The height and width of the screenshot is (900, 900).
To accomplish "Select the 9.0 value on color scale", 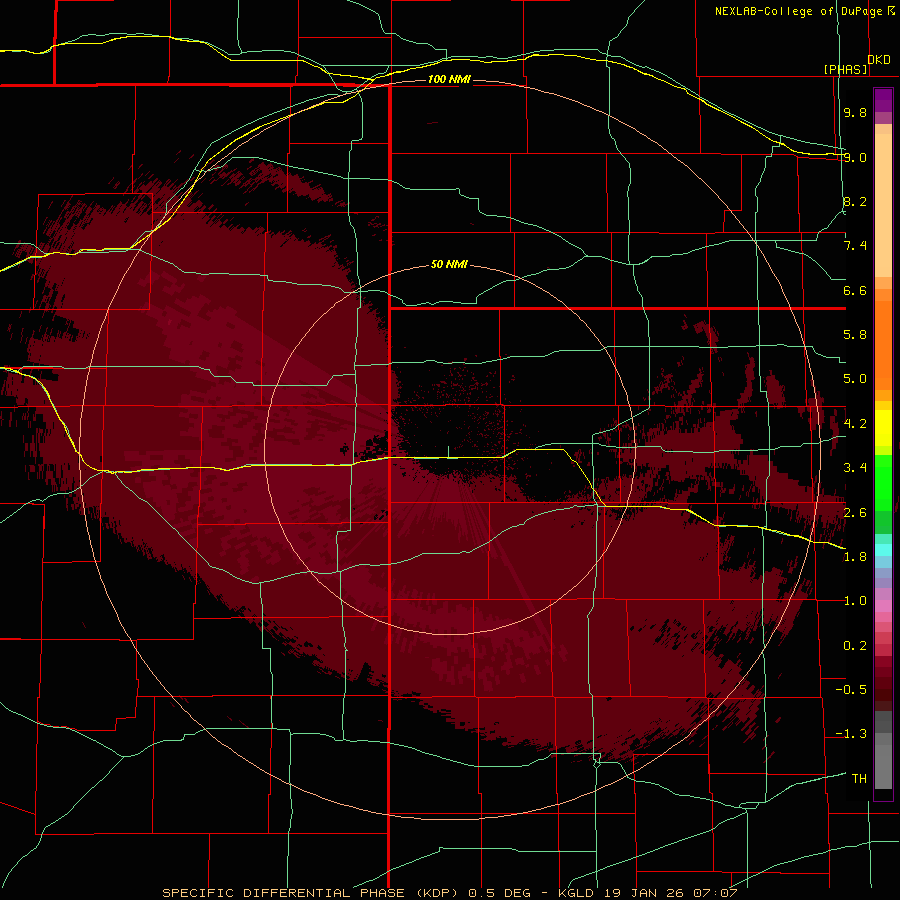I will [855, 157].
